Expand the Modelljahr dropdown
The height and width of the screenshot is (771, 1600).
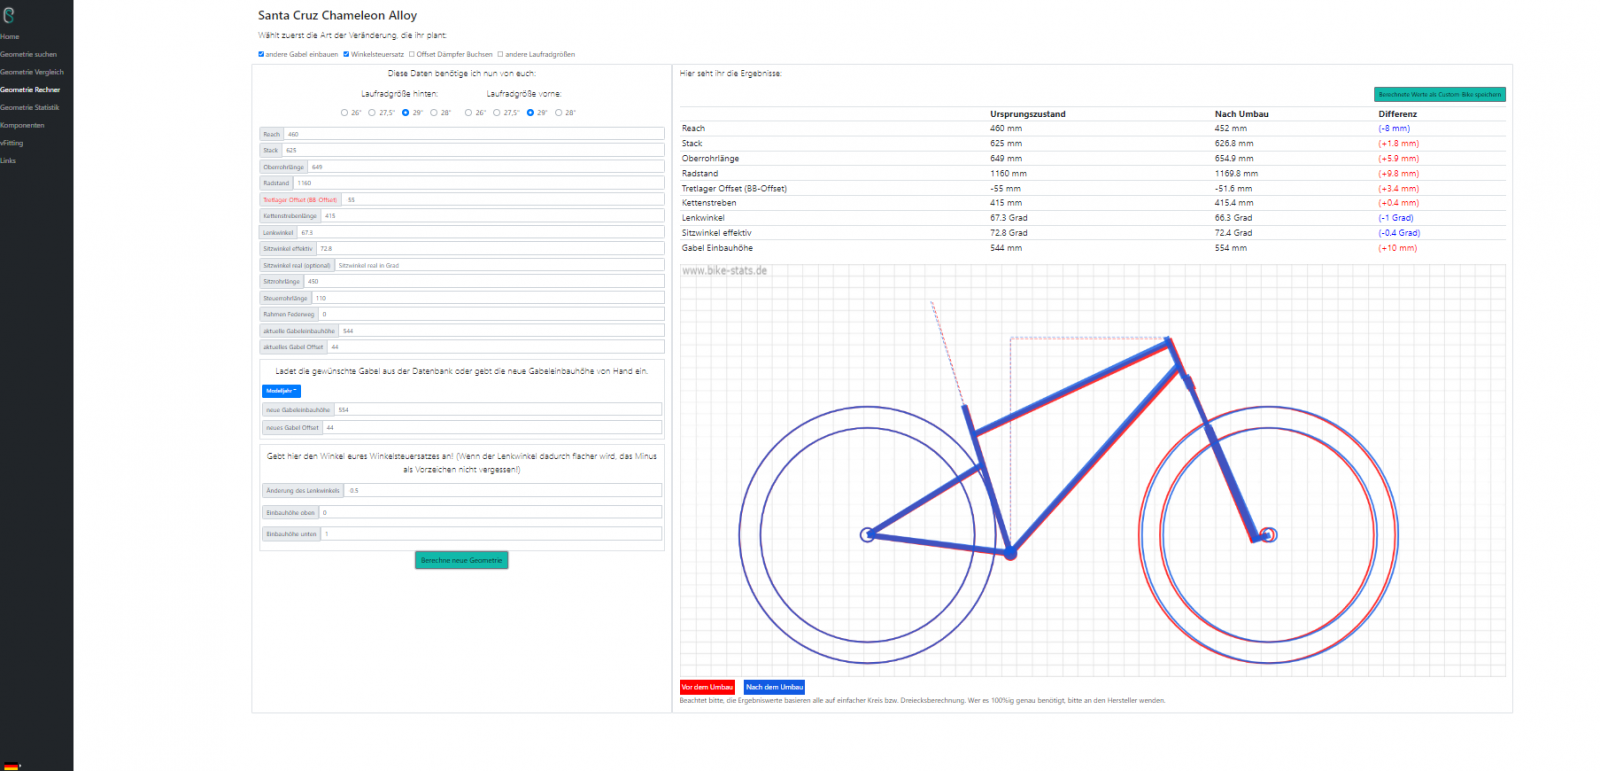tap(281, 391)
